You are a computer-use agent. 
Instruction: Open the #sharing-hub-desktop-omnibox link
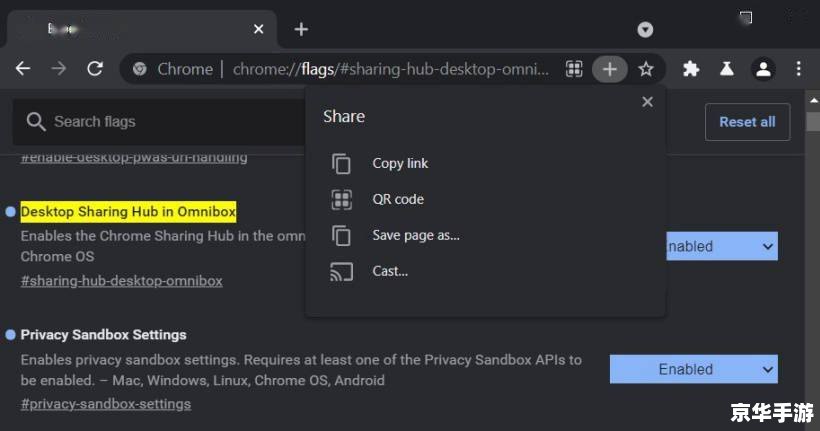click(x=121, y=281)
